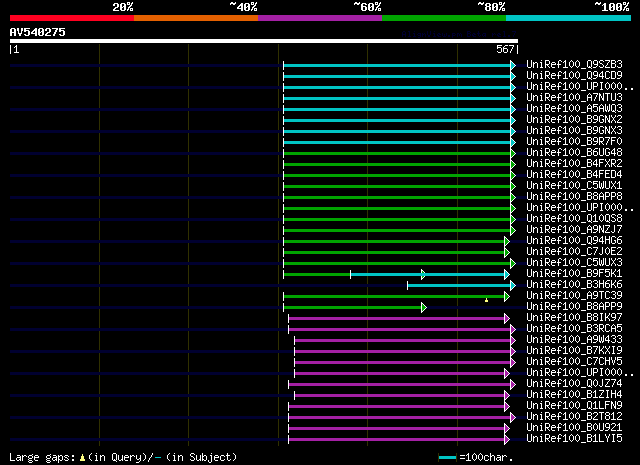
Task: Click the orange ~40% identity legend segment
Action: 196,18
